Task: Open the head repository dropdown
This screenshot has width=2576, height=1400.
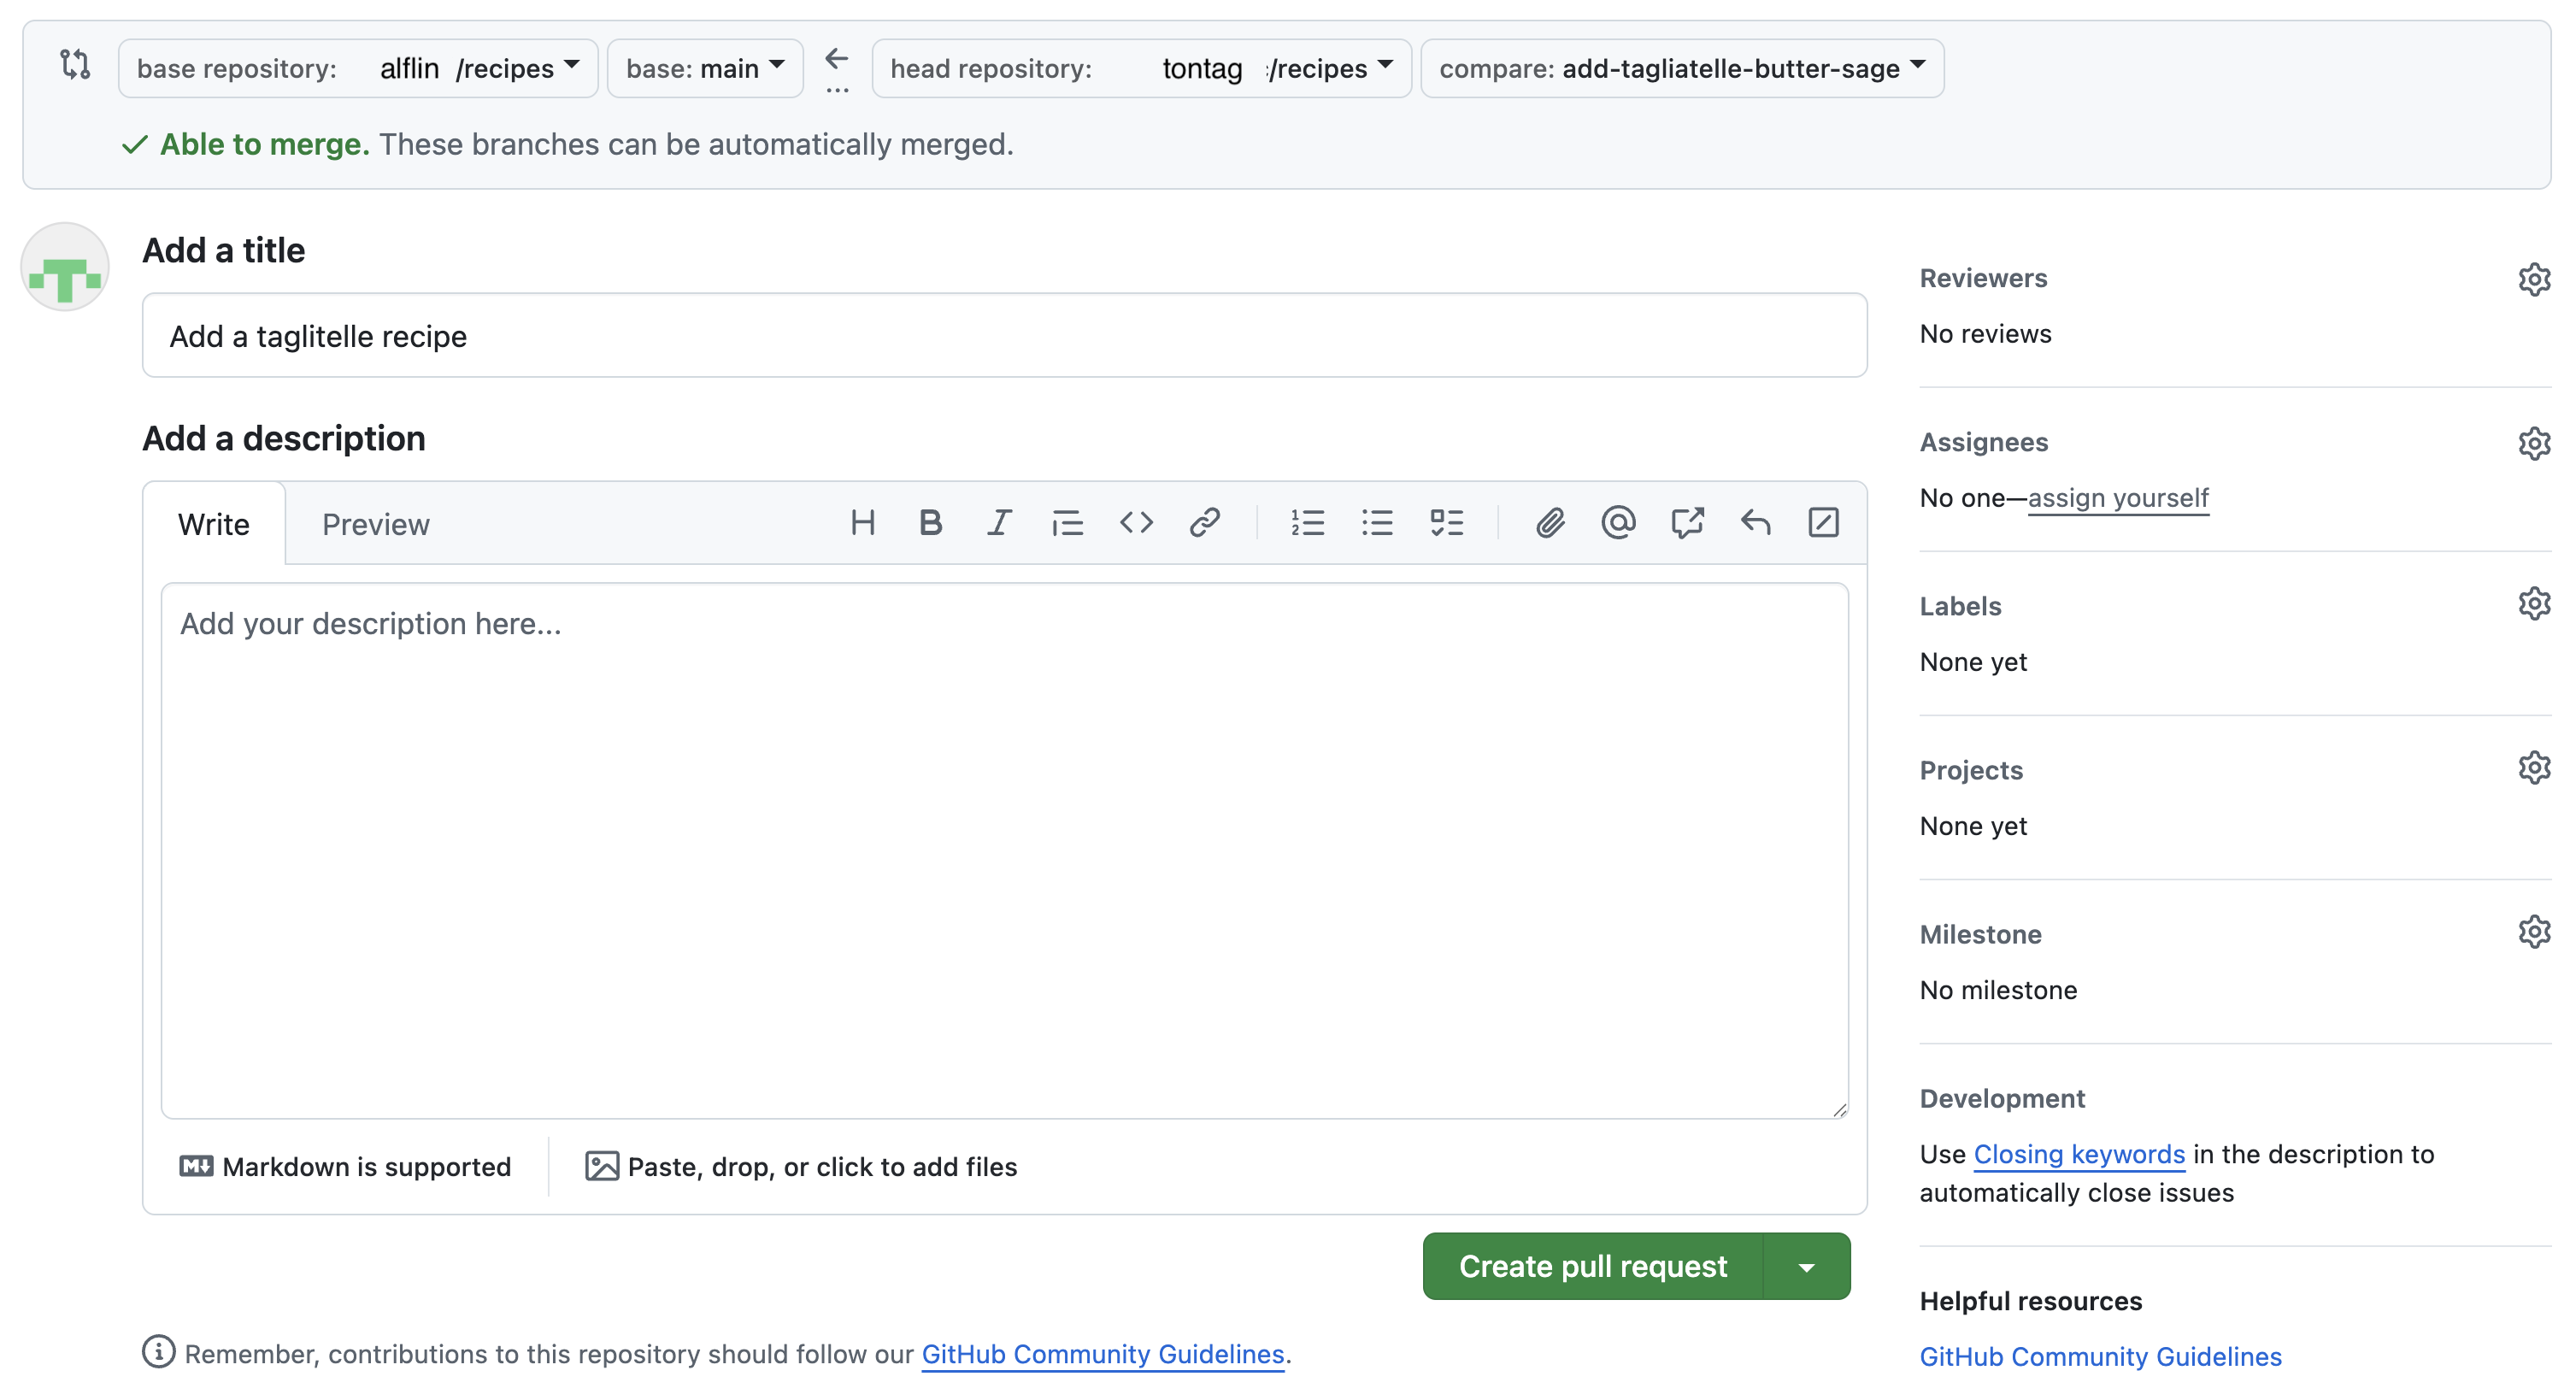Action: coord(1141,68)
